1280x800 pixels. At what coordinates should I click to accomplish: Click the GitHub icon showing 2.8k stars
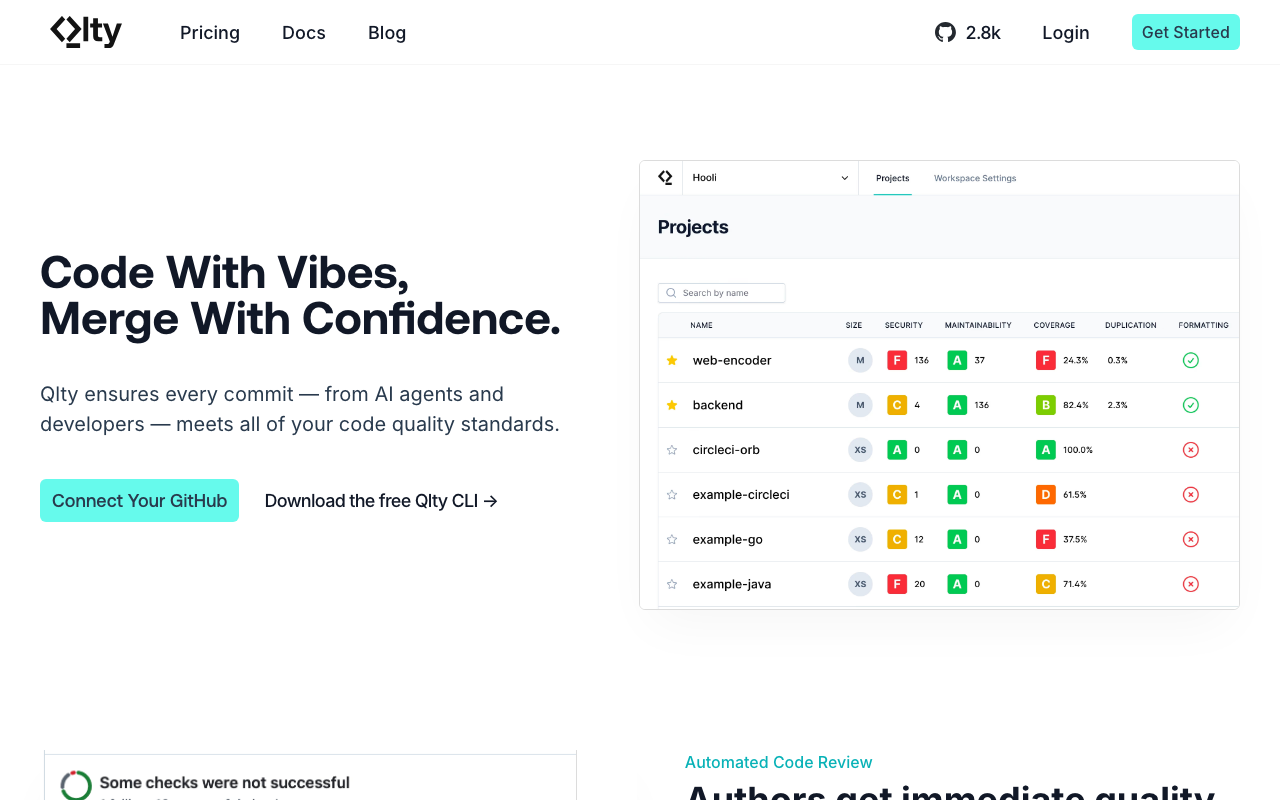point(944,32)
